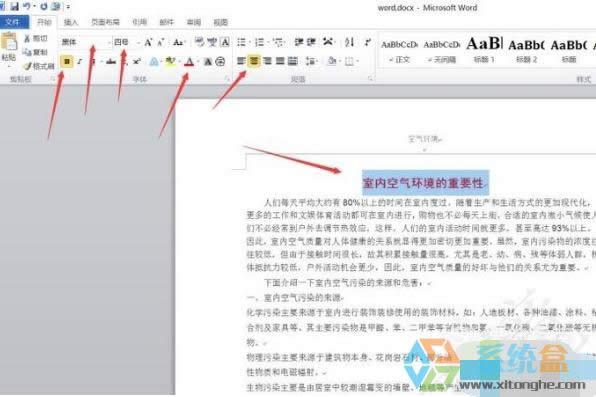Click the bullets list icon
The width and height of the screenshot is (596, 397).
pos(242,42)
